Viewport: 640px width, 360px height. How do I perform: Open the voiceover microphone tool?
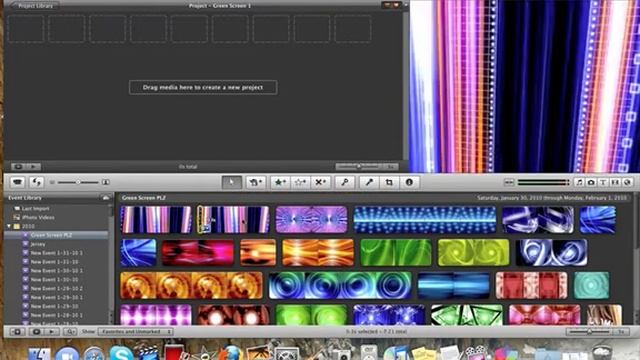[x=369, y=182]
